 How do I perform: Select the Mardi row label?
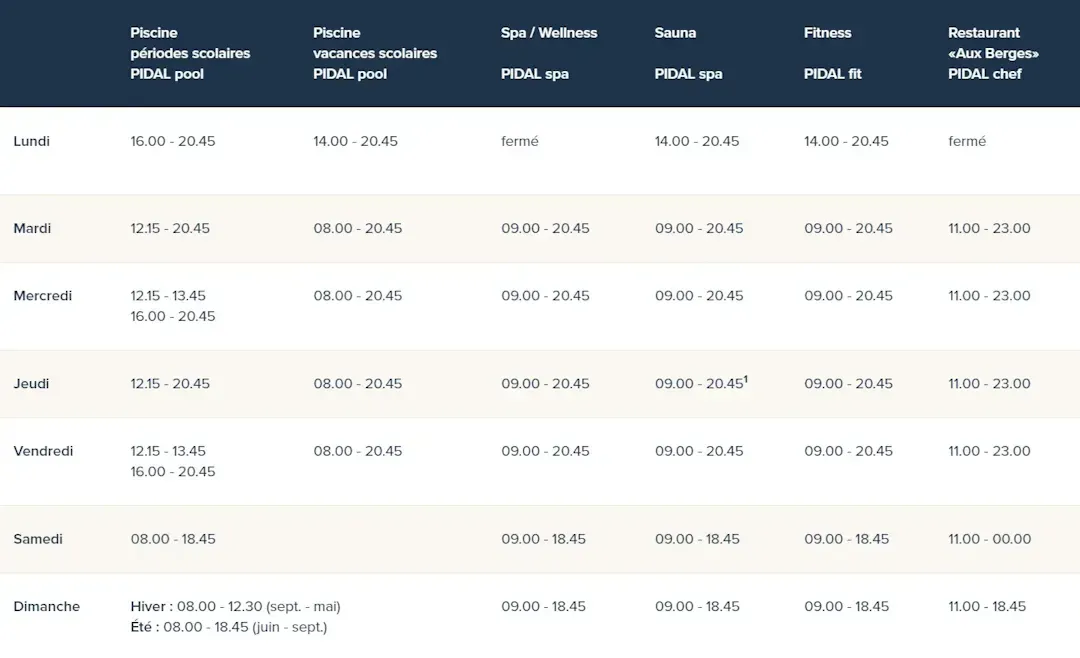point(32,228)
